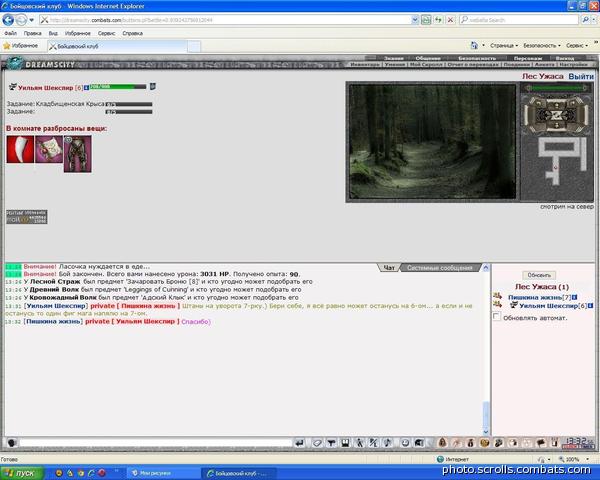Click the gold coin icon in bottom bar
The width and height of the screenshot is (600, 480).
484,443
